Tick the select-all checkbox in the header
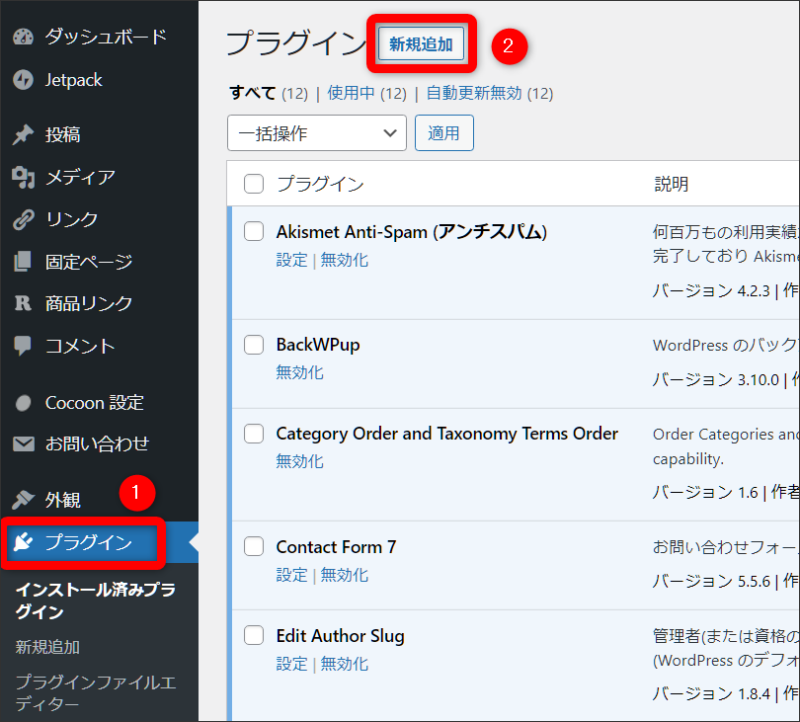800x722 pixels. coord(254,184)
